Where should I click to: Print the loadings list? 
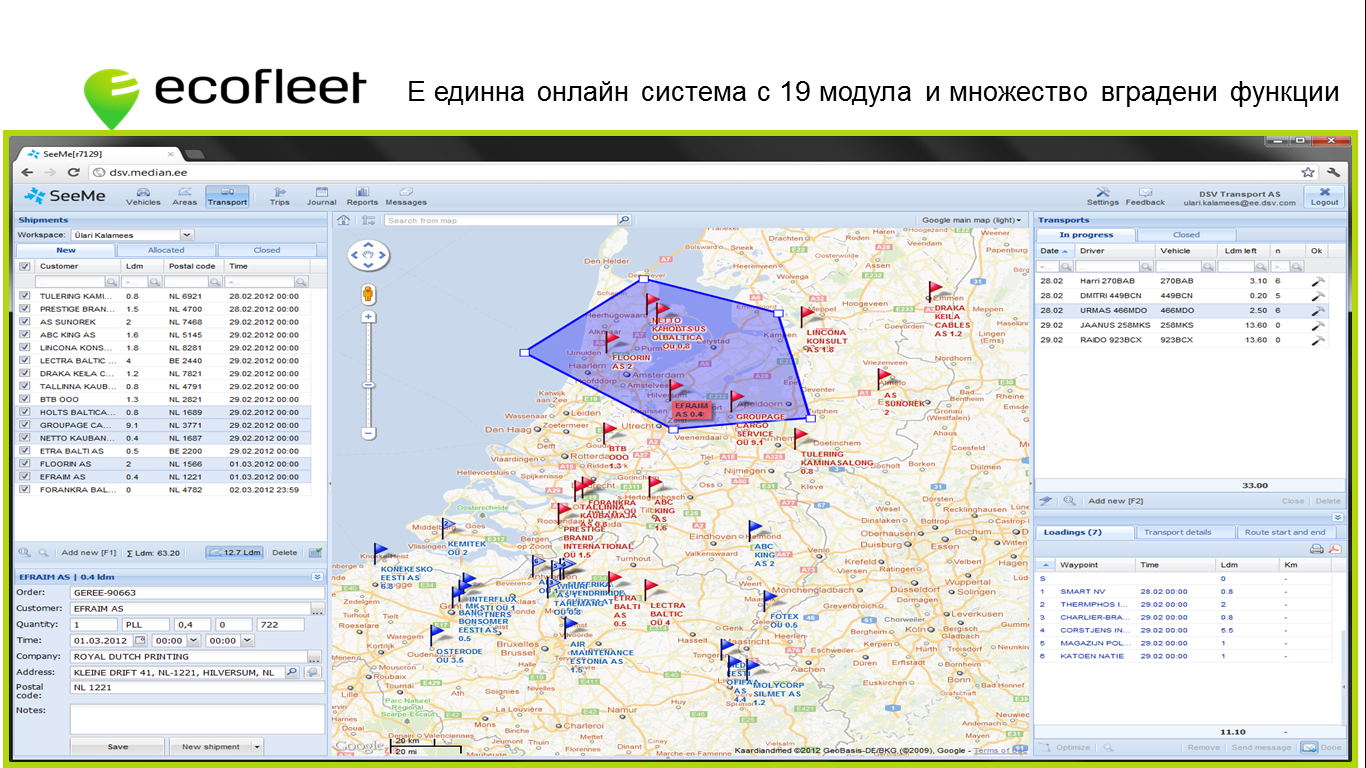[1316, 549]
